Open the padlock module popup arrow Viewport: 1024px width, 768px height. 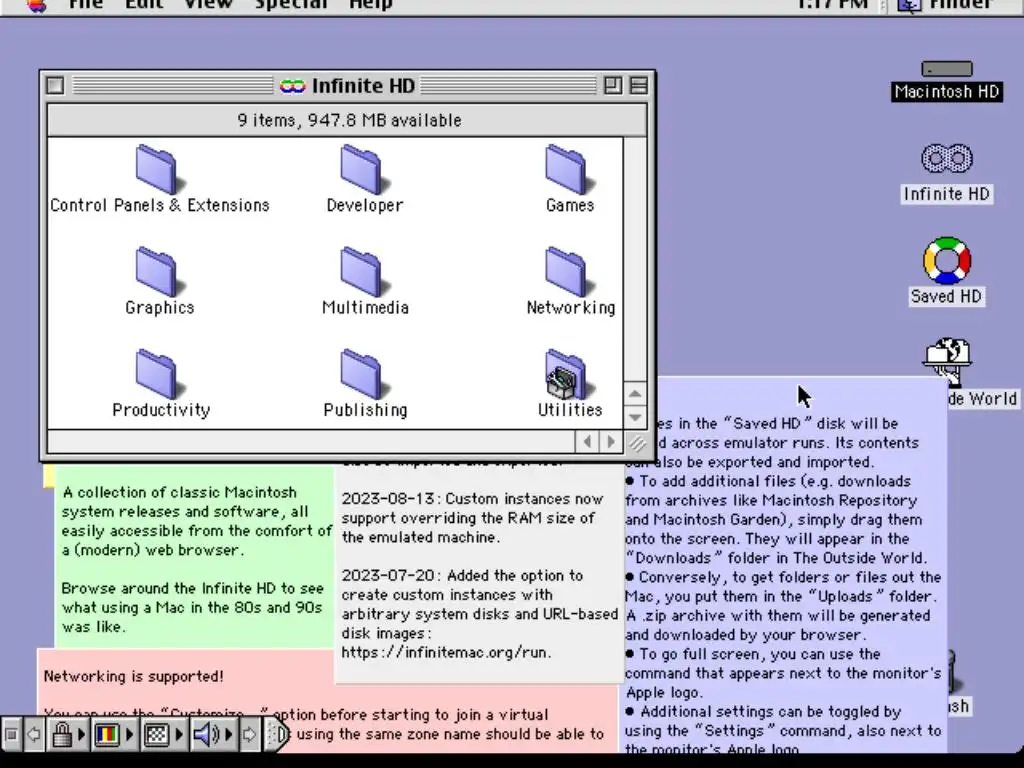[81, 735]
